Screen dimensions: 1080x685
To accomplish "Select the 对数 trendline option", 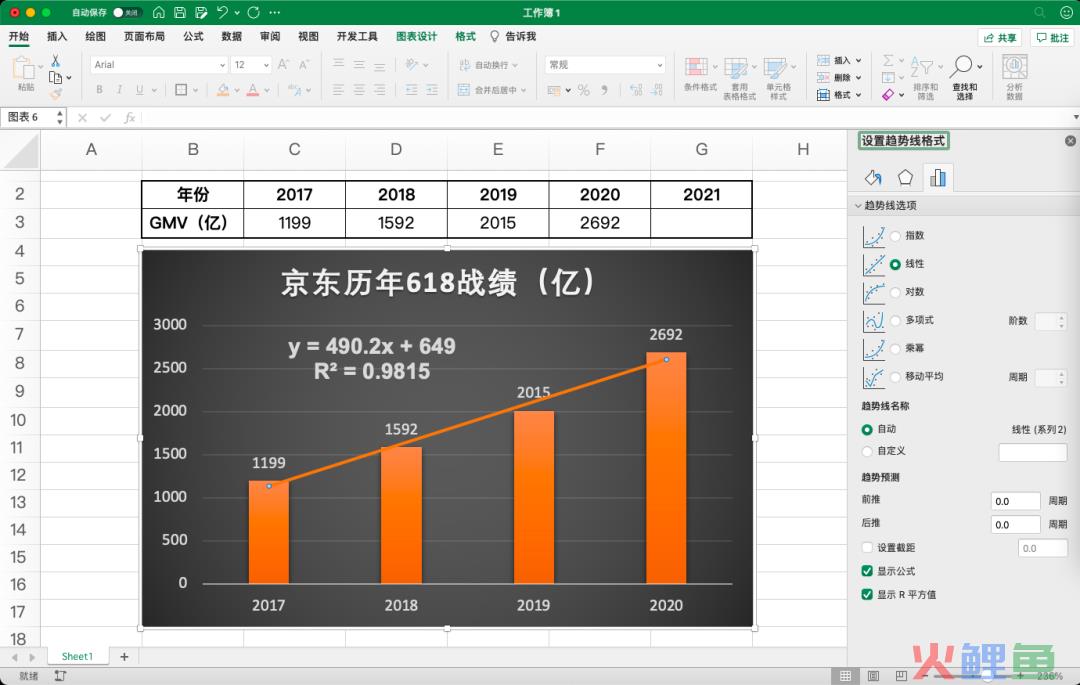I will [895, 292].
